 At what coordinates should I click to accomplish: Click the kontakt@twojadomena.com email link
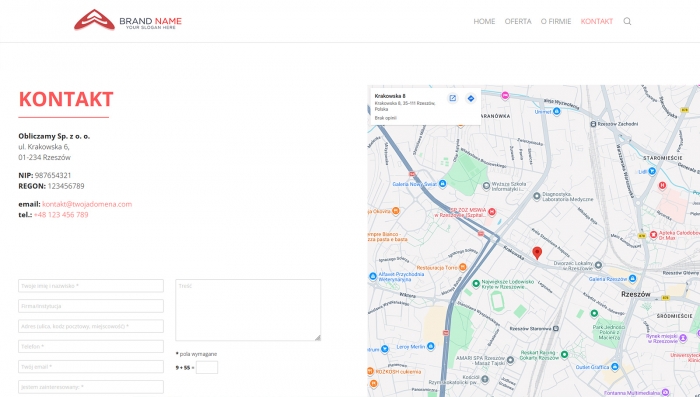coord(87,204)
